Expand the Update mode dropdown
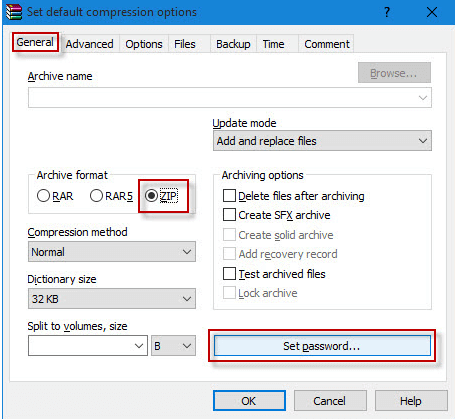This screenshot has width=455, height=419. 322,141
